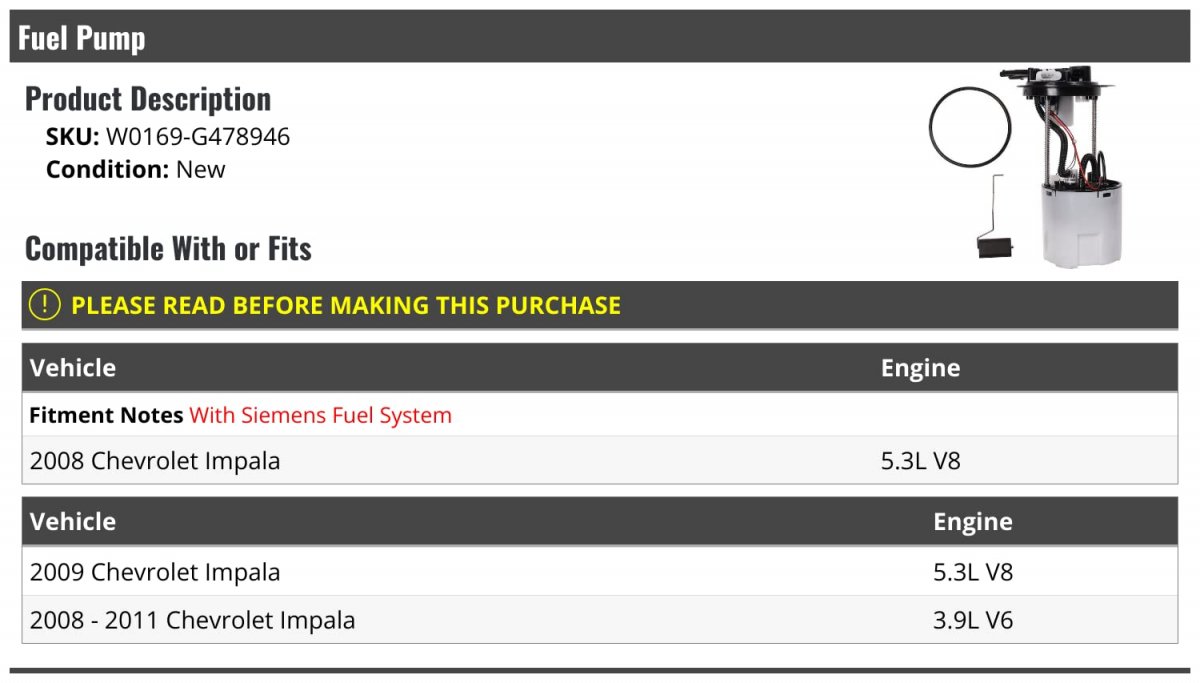
Task: Select the Compatible With or Fits heading
Action: click(x=168, y=248)
